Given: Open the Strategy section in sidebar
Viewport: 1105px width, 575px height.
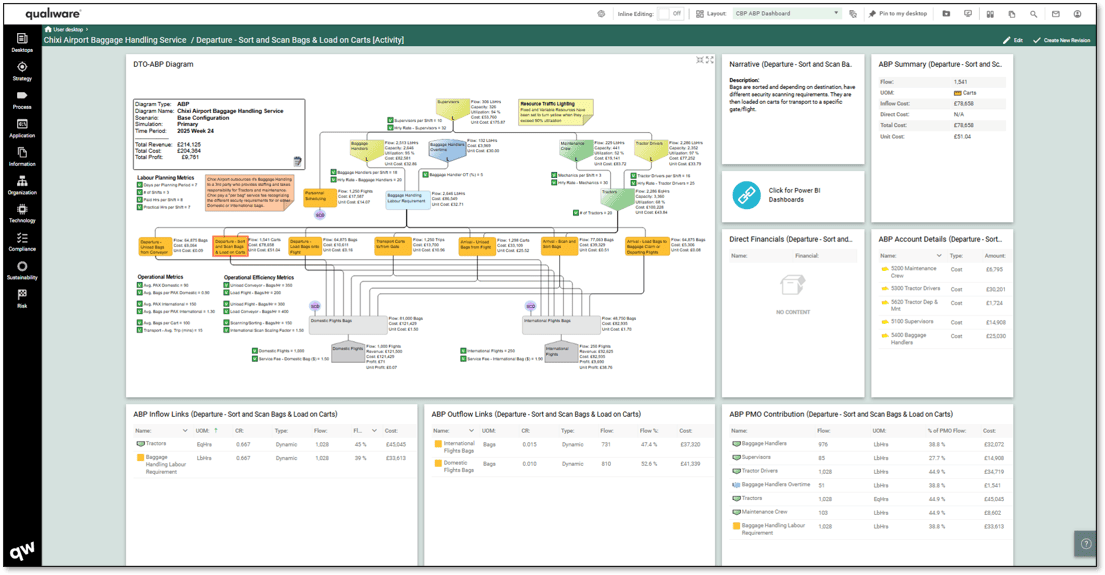Looking at the screenshot, I should point(21,71).
